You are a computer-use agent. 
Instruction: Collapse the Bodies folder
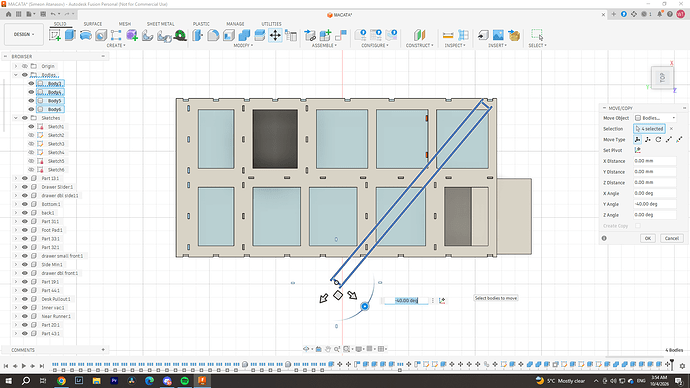coord(16,75)
